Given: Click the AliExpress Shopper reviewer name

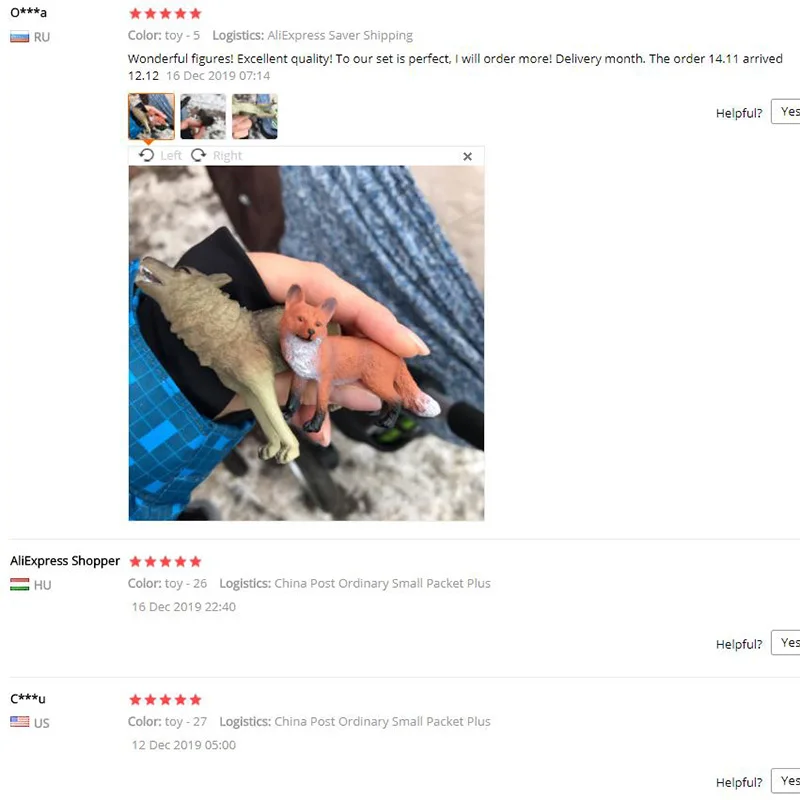Looking at the screenshot, I should pyautogui.click(x=65, y=561).
